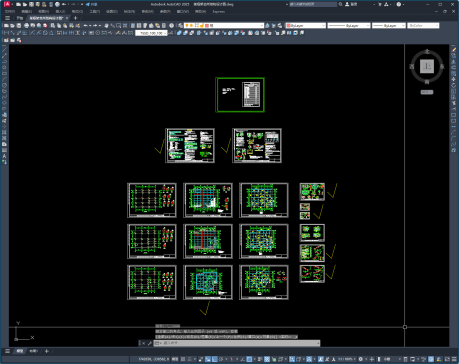Click the red color swatch in color control
The image size is (459, 364).
click(288, 25)
